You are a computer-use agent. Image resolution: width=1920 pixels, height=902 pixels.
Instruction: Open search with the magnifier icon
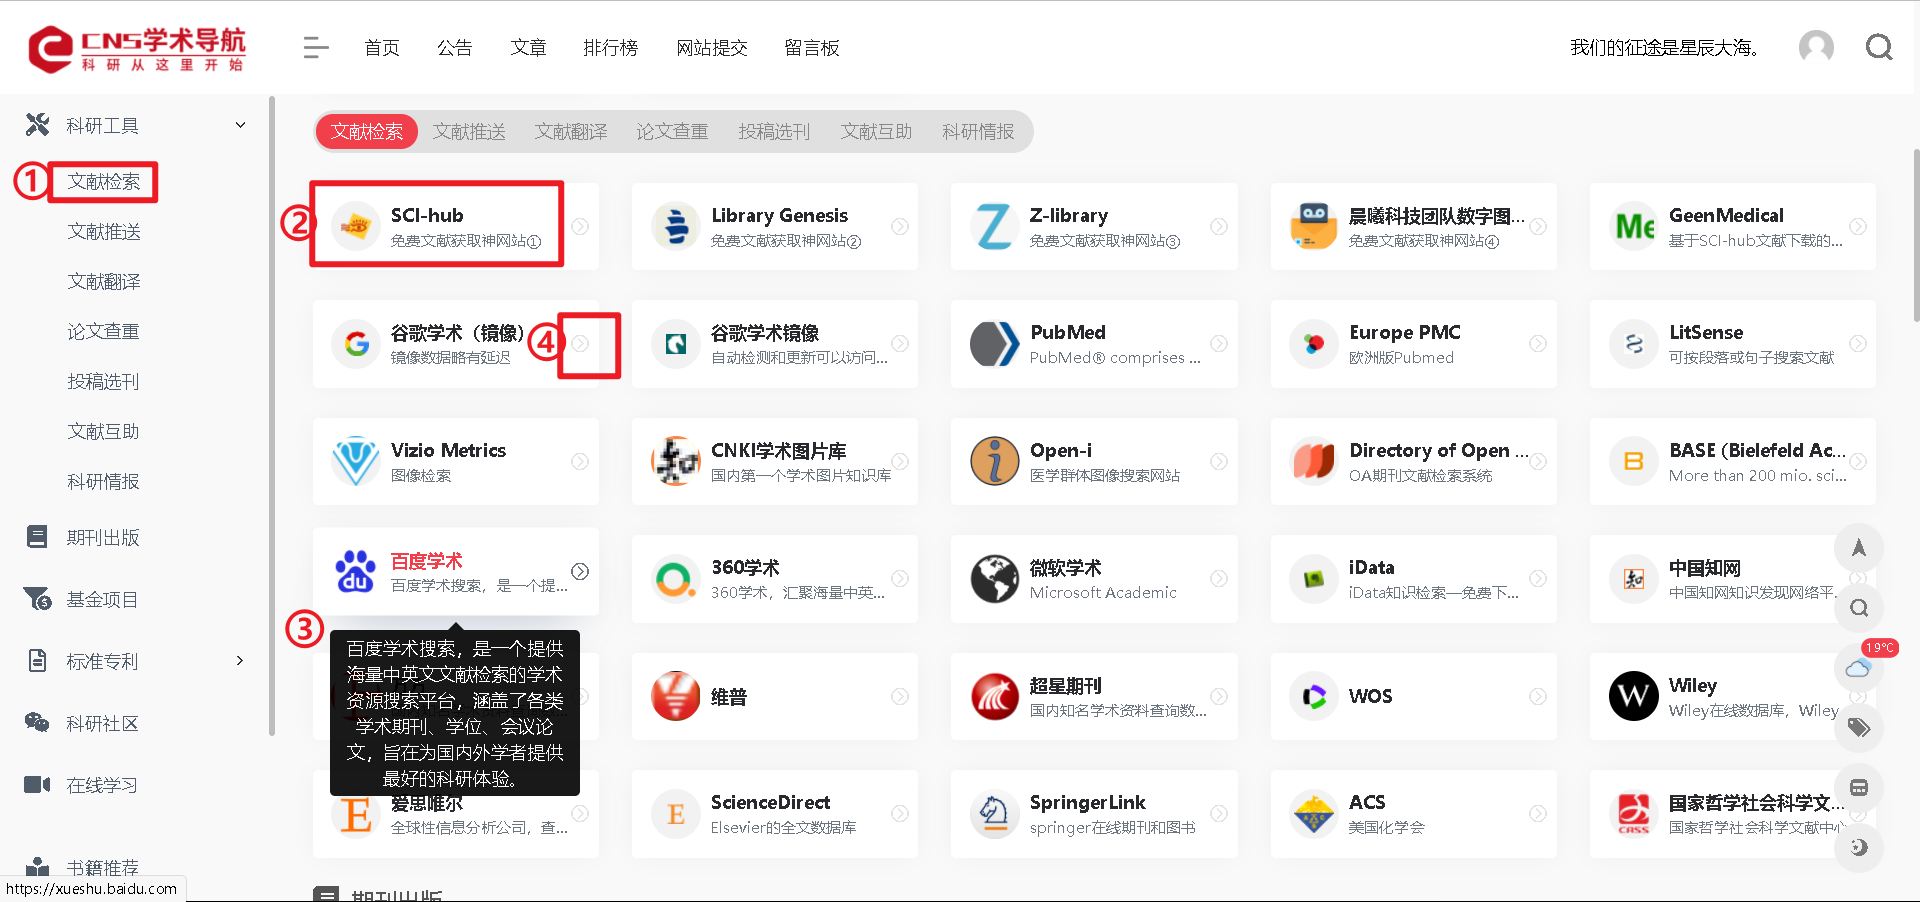pos(1879,47)
